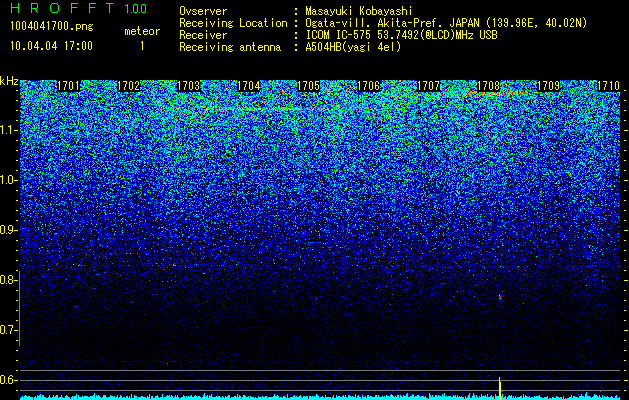The image size is (629, 400).
Task: Click the 1709 time marker
Action: click(548, 86)
